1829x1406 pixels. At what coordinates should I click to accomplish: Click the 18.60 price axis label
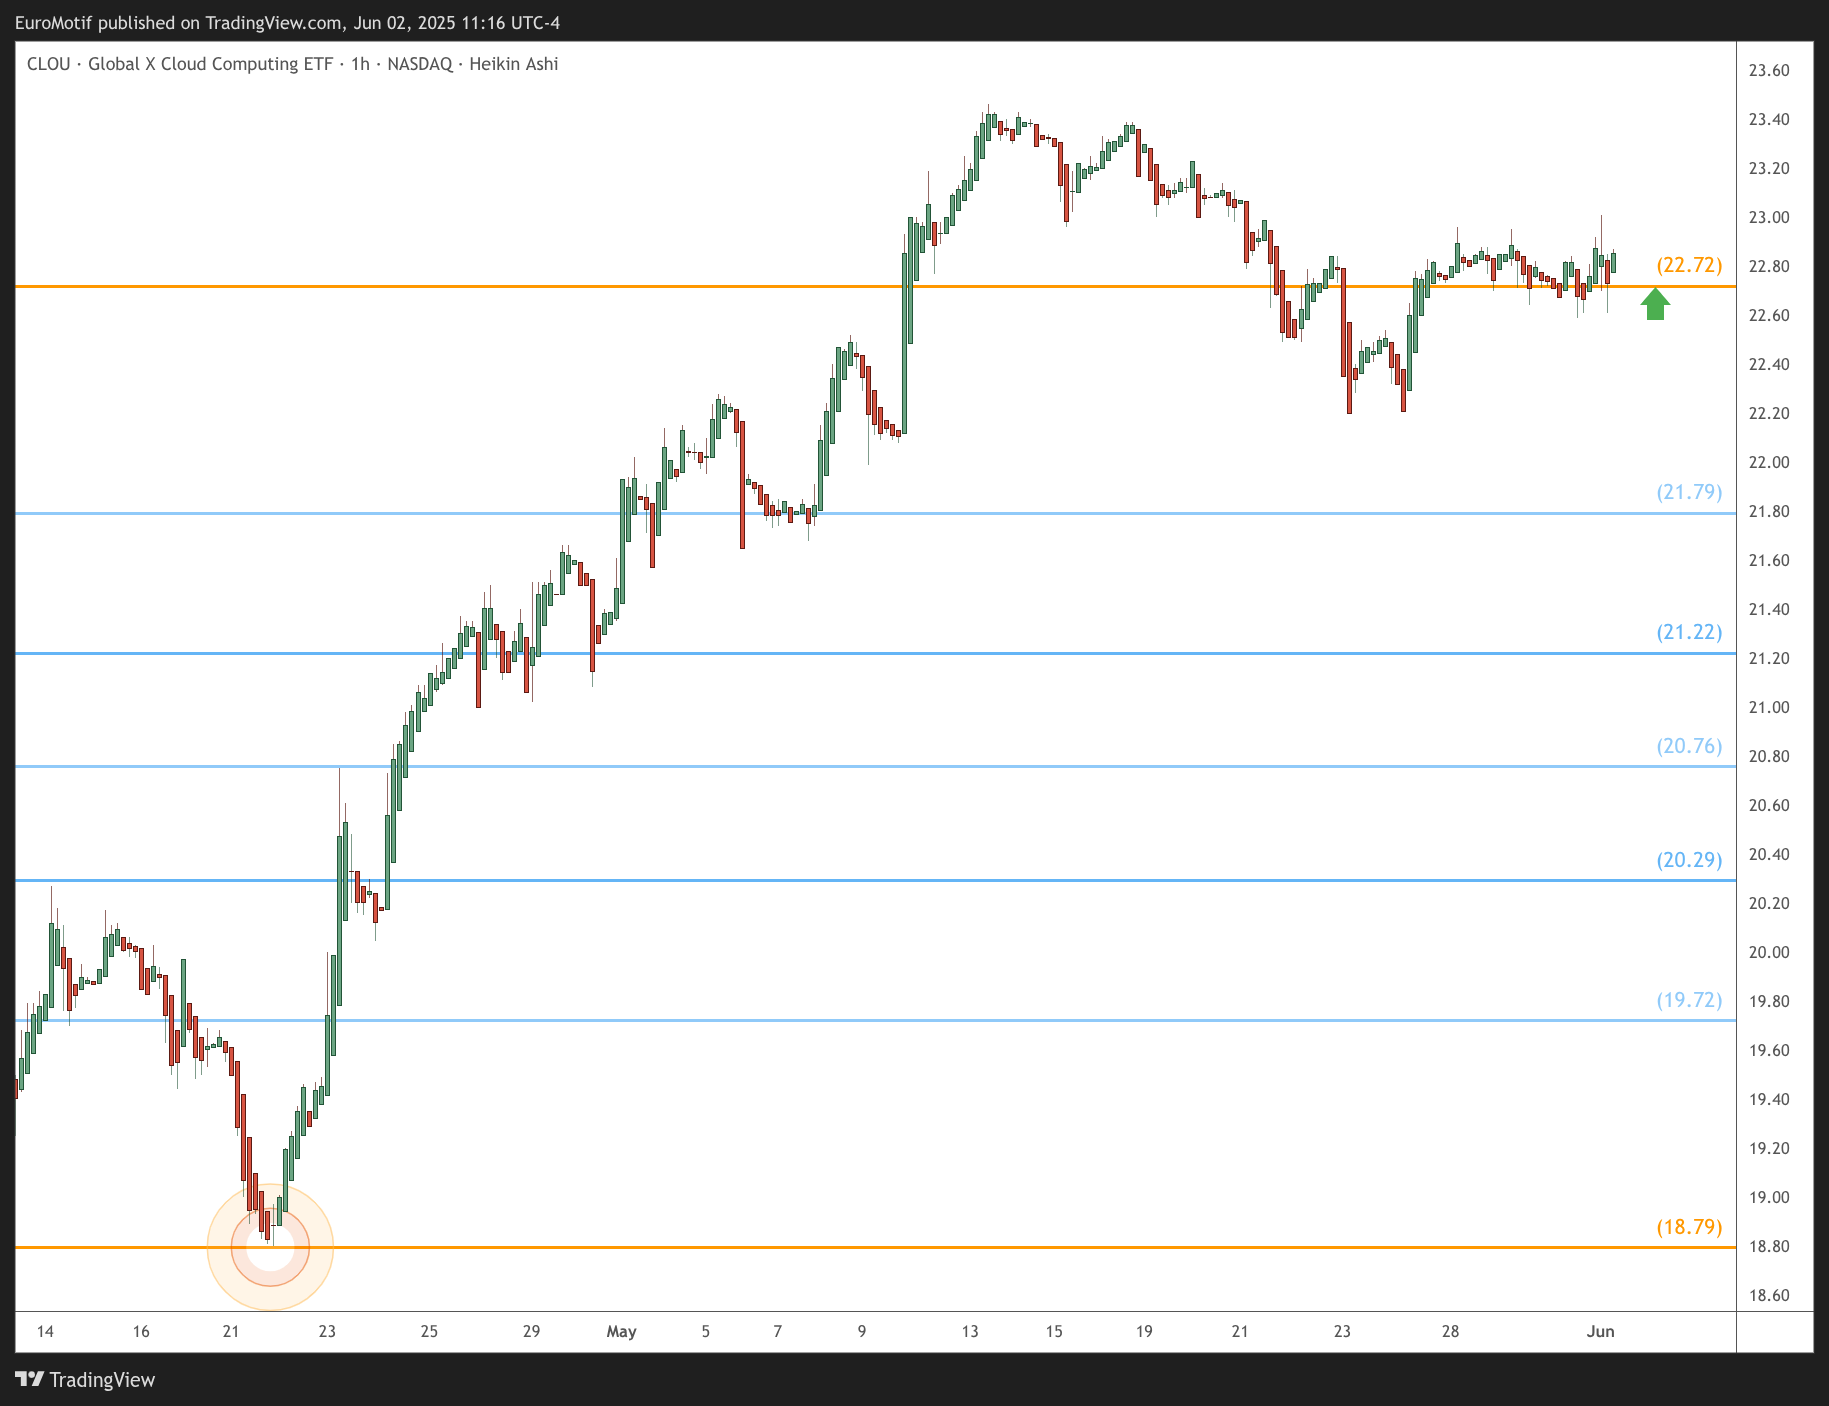[x=1768, y=1295]
